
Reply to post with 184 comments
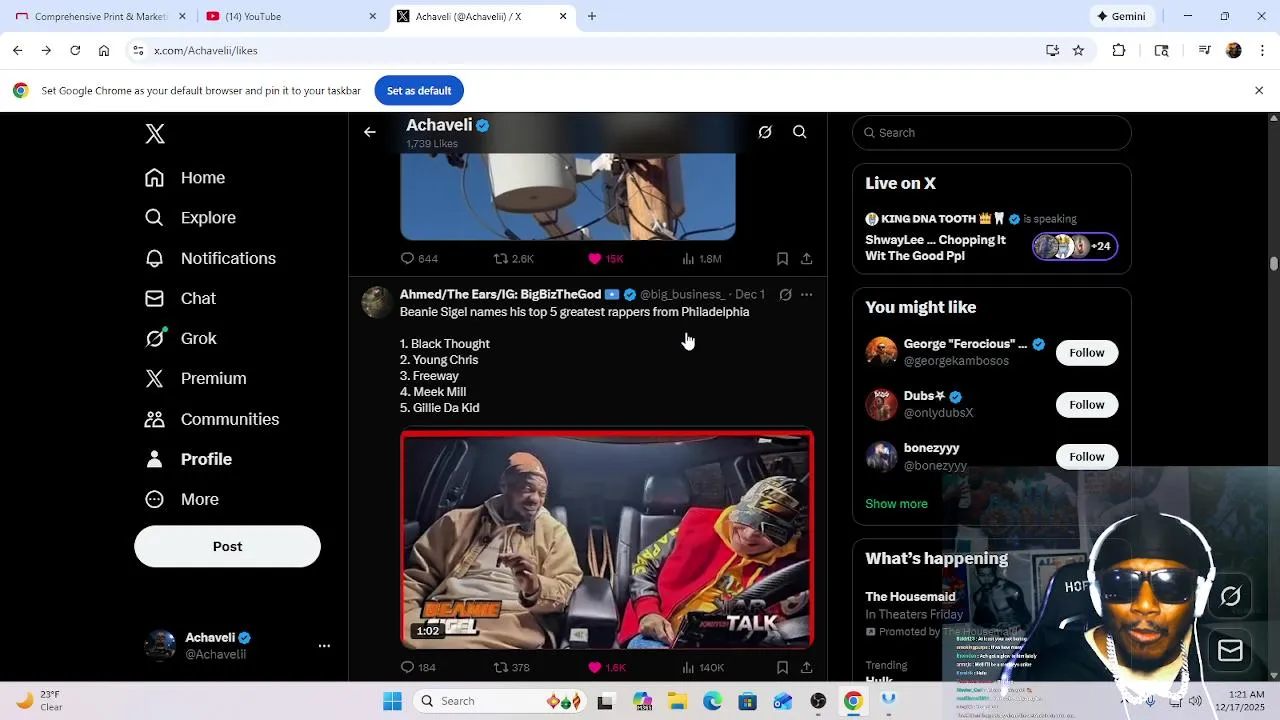tap(418, 667)
